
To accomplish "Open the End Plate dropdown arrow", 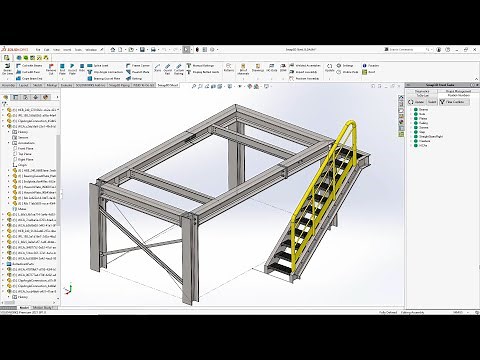I will click(x=62, y=79).
